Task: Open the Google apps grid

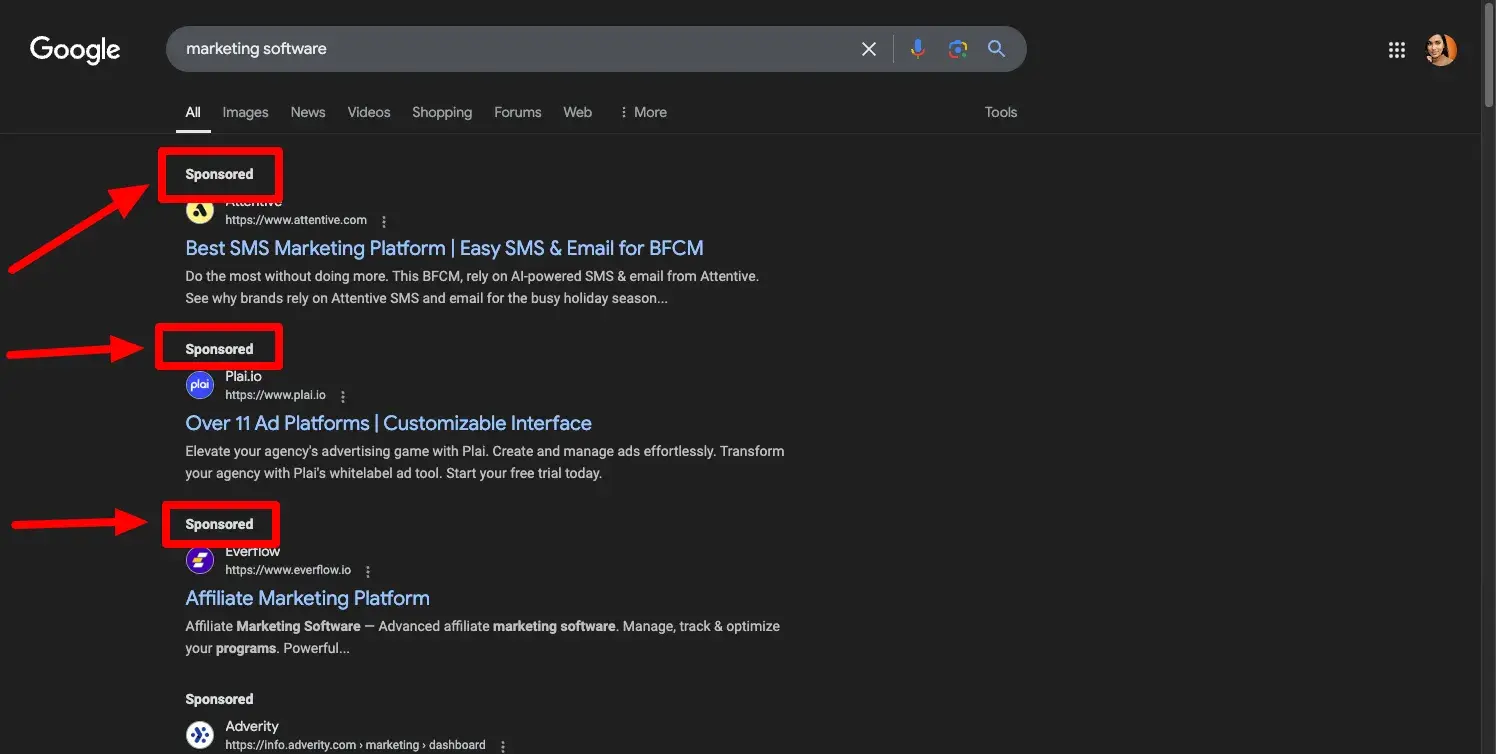Action: click(x=1397, y=50)
